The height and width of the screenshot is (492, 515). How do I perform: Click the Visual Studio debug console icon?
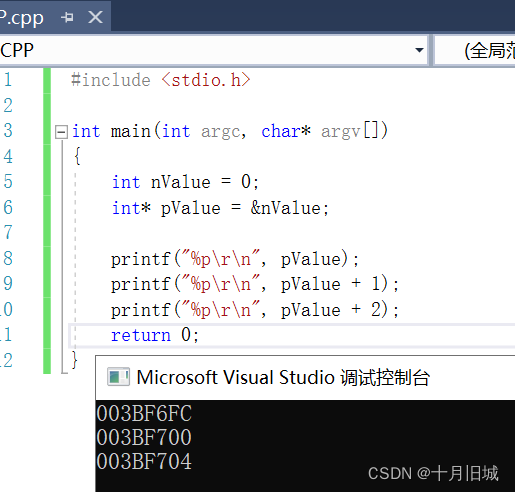point(118,377)
